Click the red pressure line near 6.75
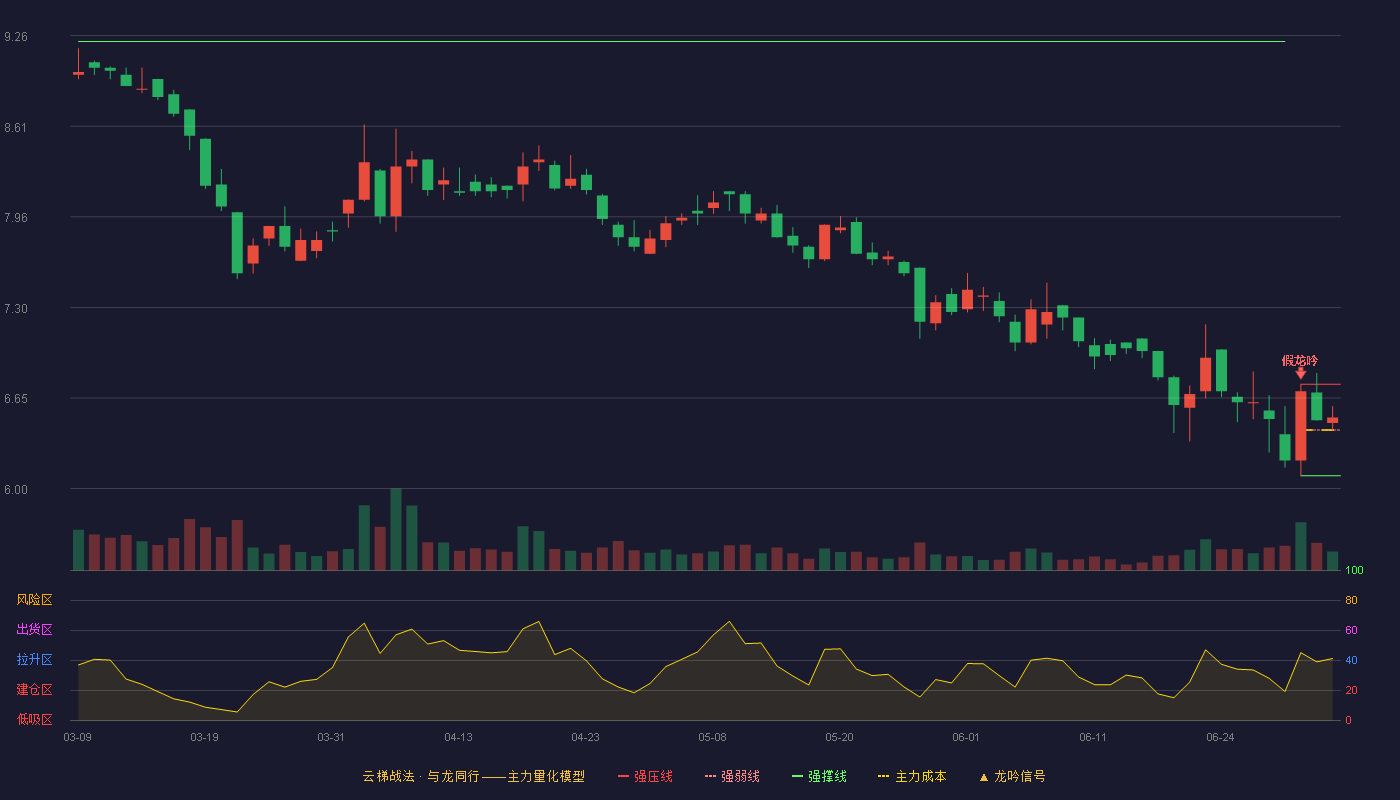Viewport: 1400px width, 800px height. pyautogui.click(x=1321, y=384)
